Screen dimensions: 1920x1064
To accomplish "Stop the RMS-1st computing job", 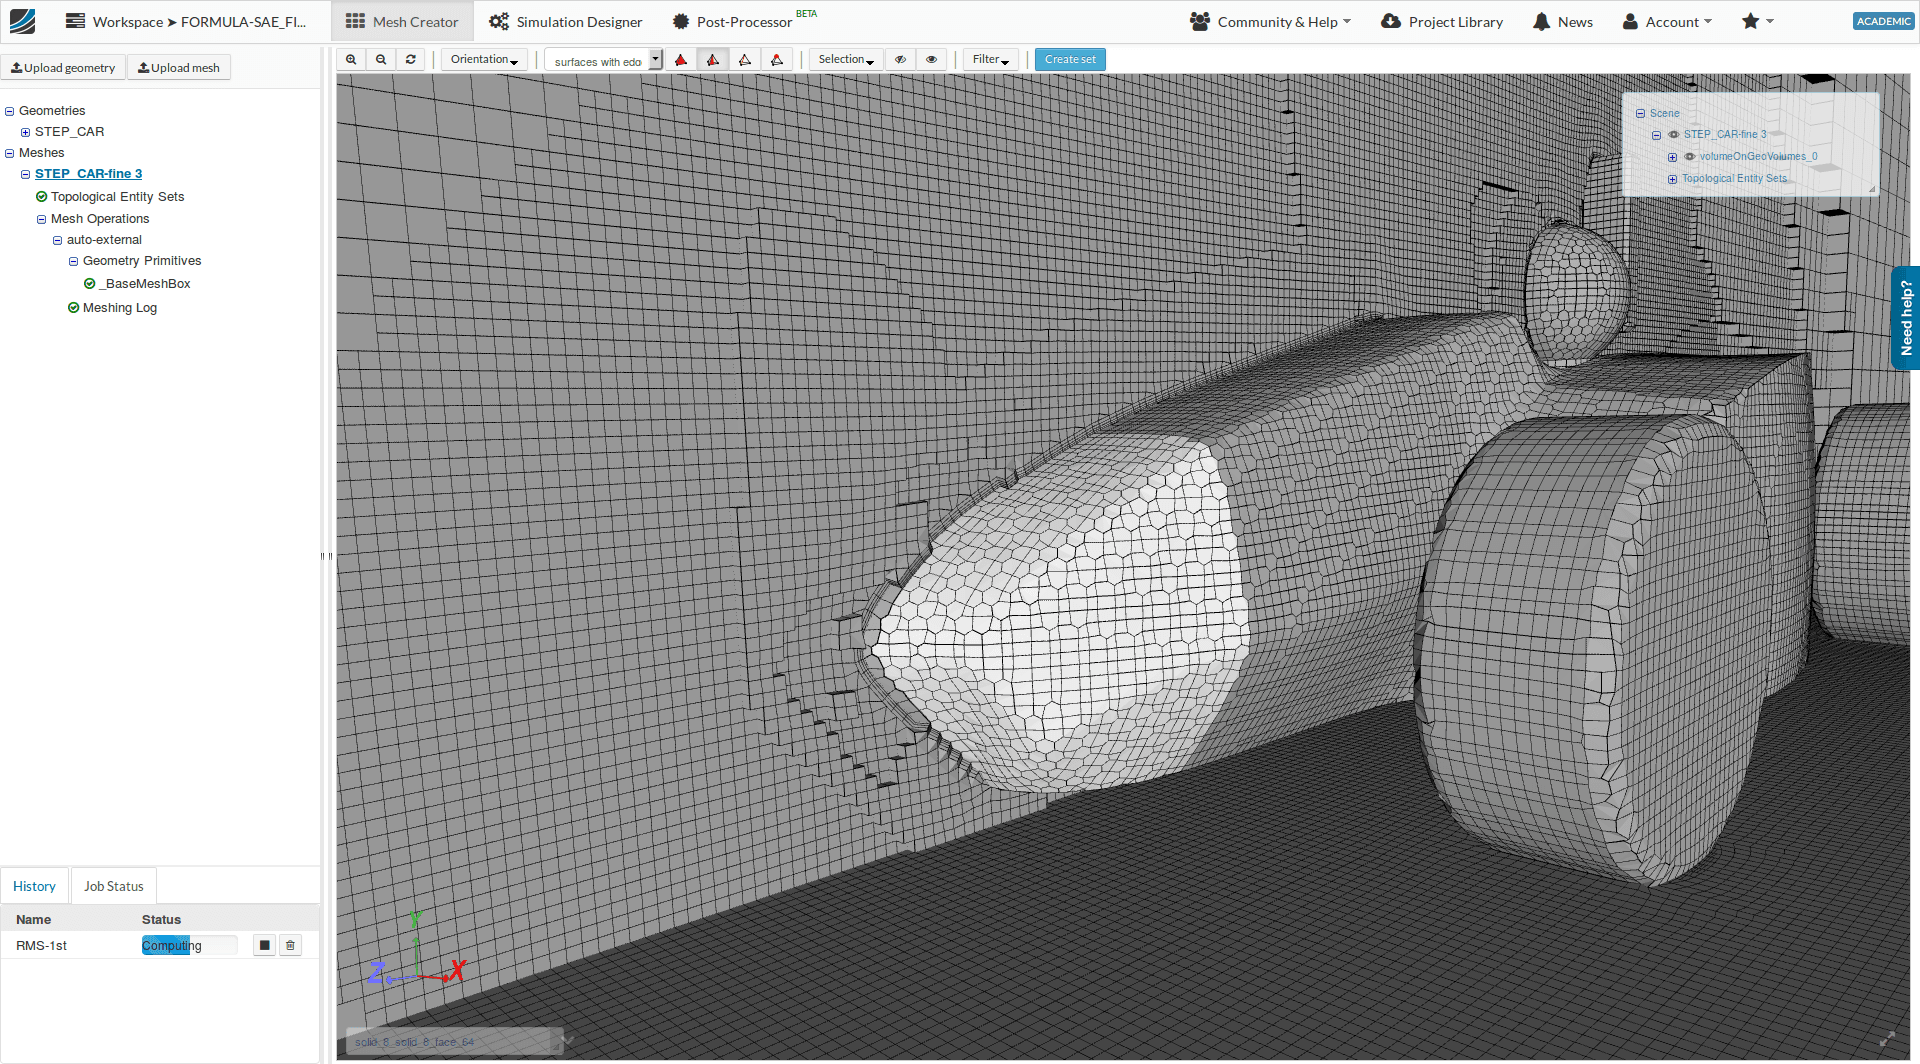I will pos(264,945).
